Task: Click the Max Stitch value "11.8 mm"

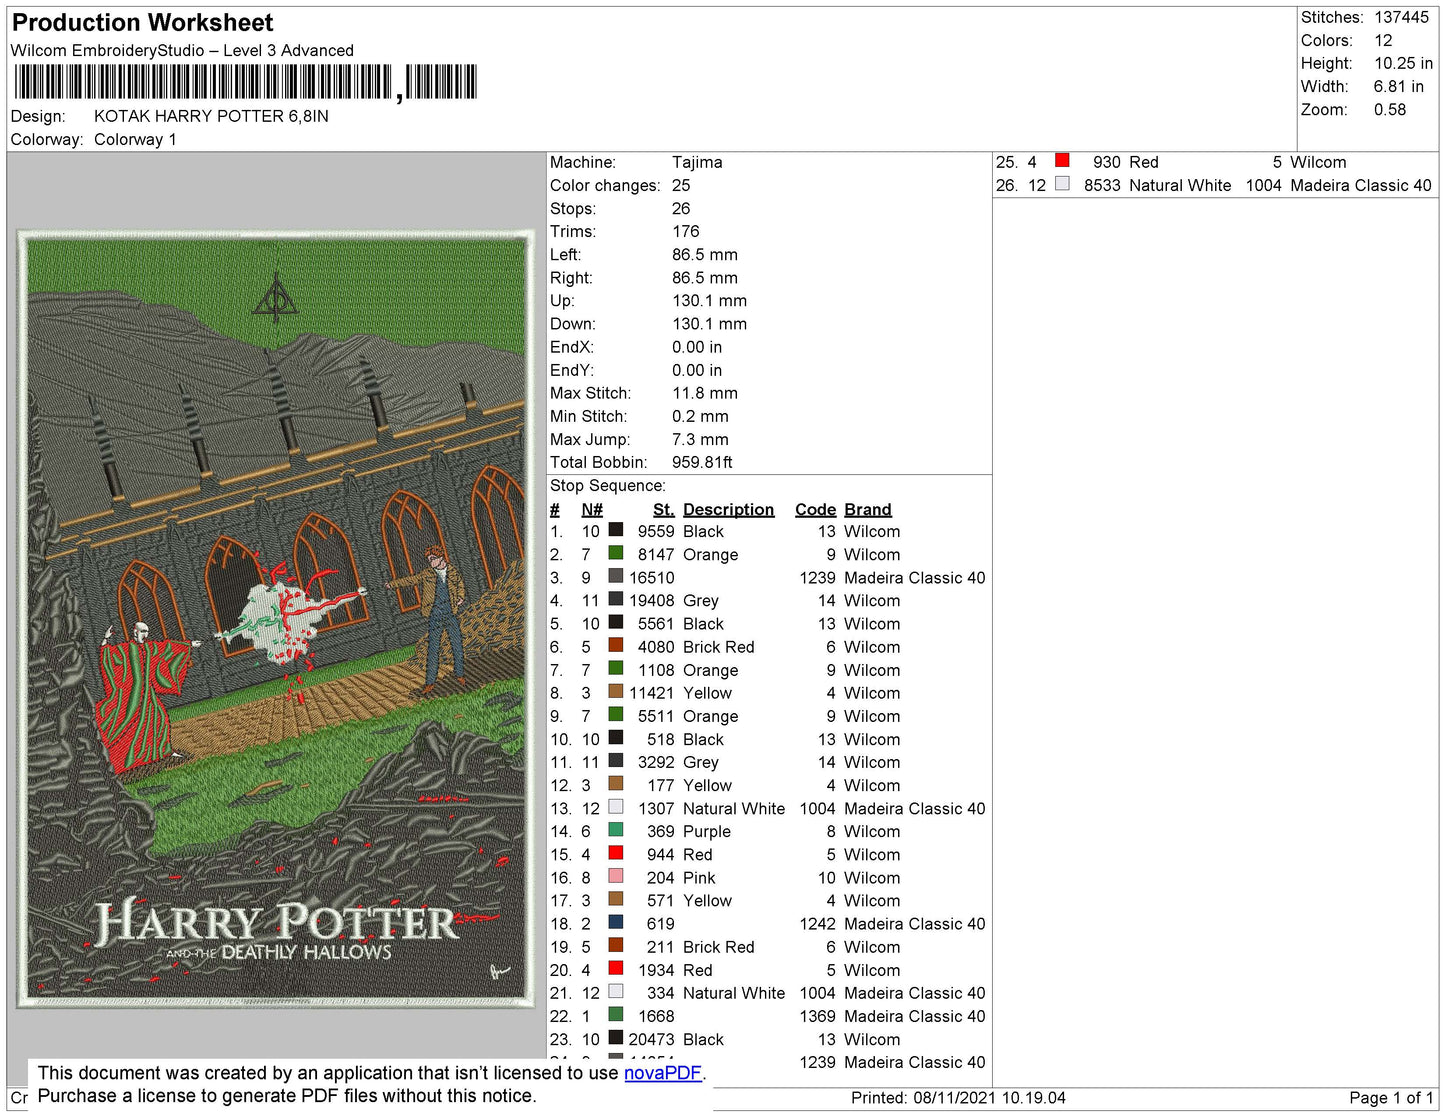Action: [x=705, y=393]
